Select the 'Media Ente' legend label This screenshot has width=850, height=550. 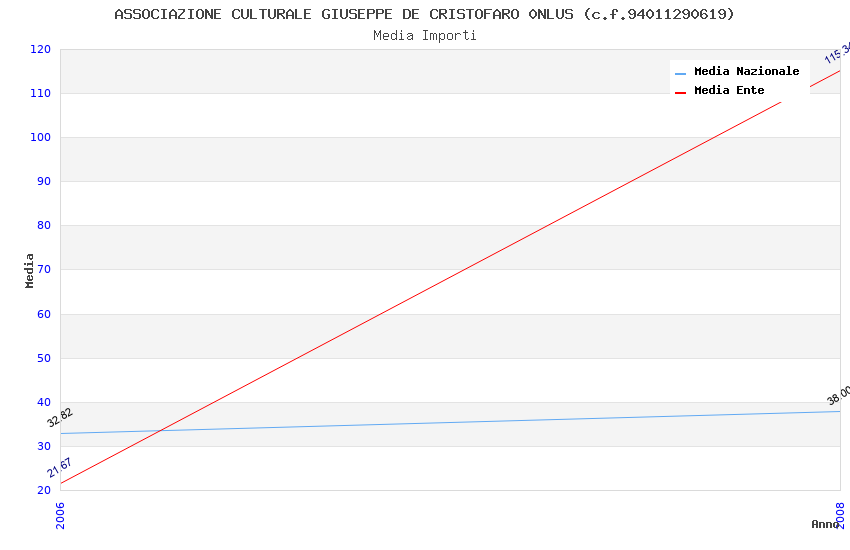click(729, 90)
